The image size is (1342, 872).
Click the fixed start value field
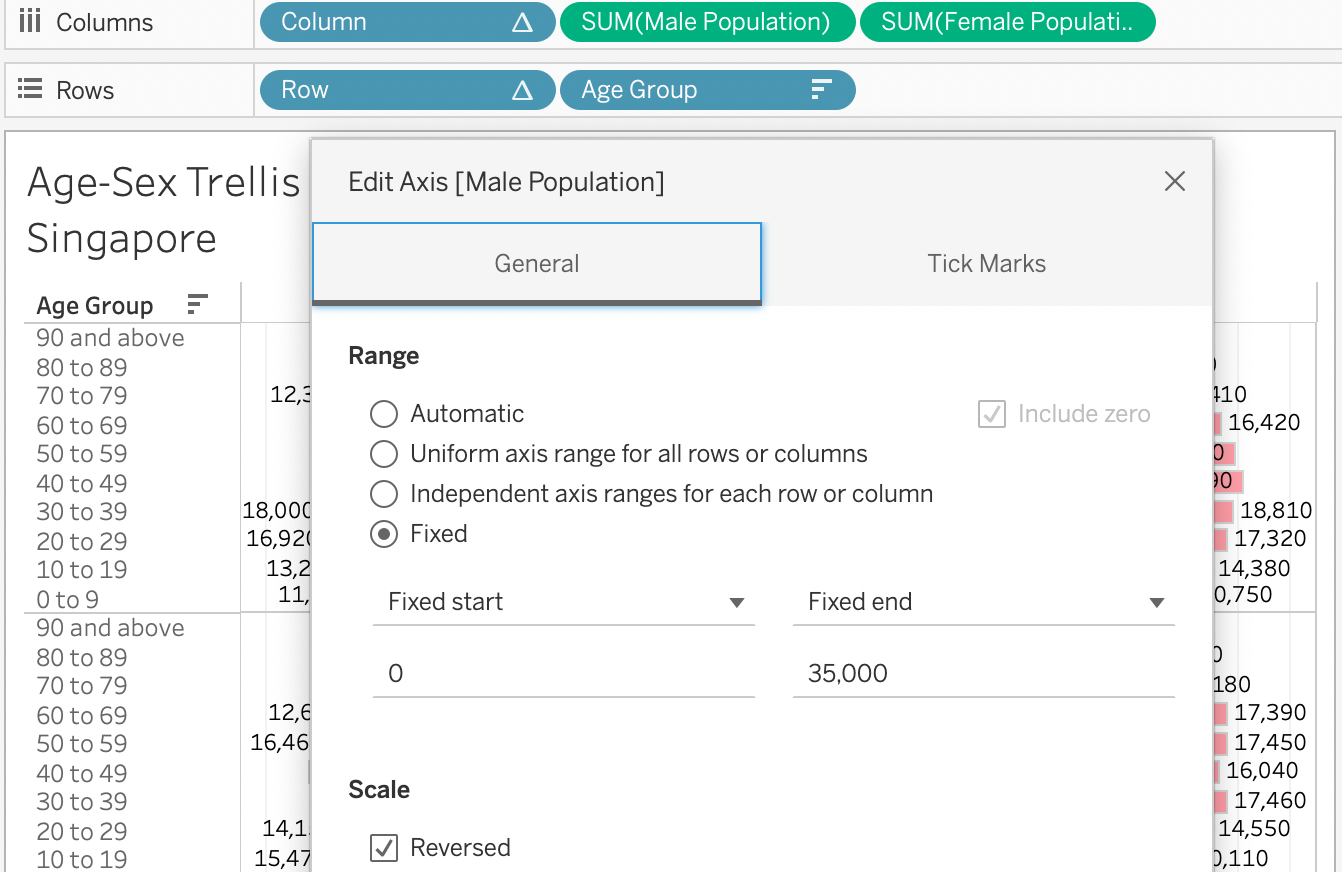click(x=563, y=673)
